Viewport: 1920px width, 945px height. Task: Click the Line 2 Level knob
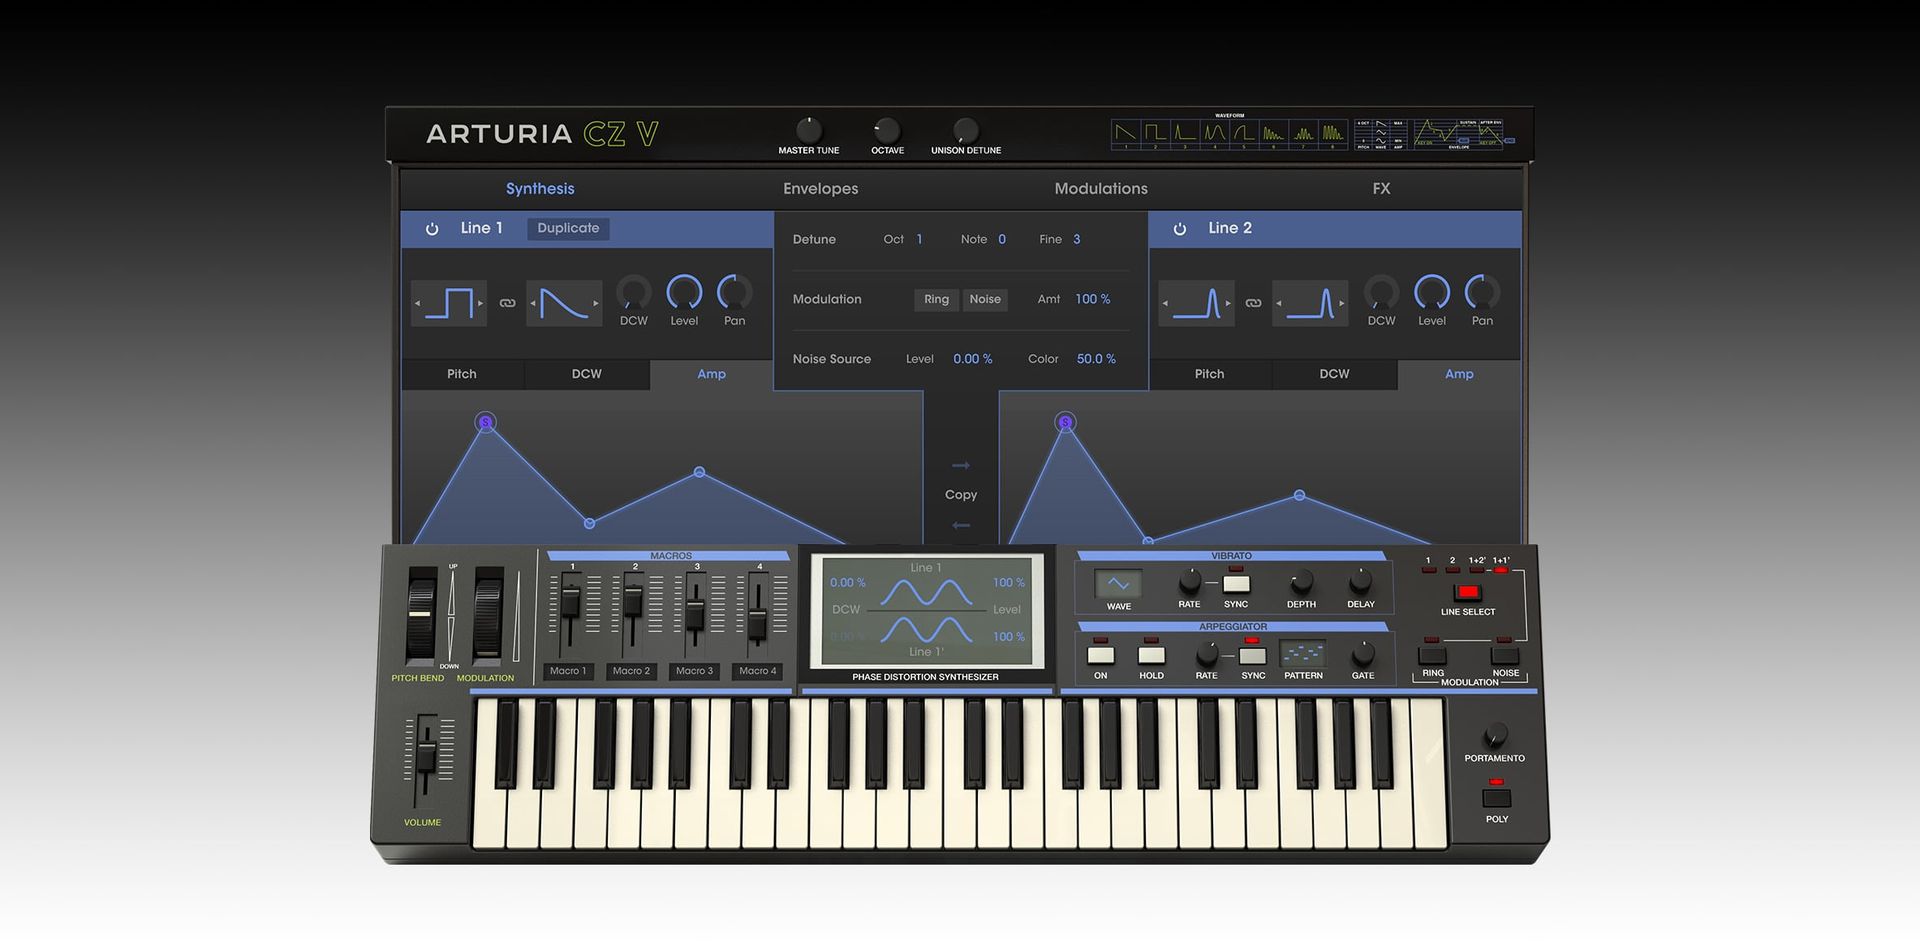[1432, 293]
